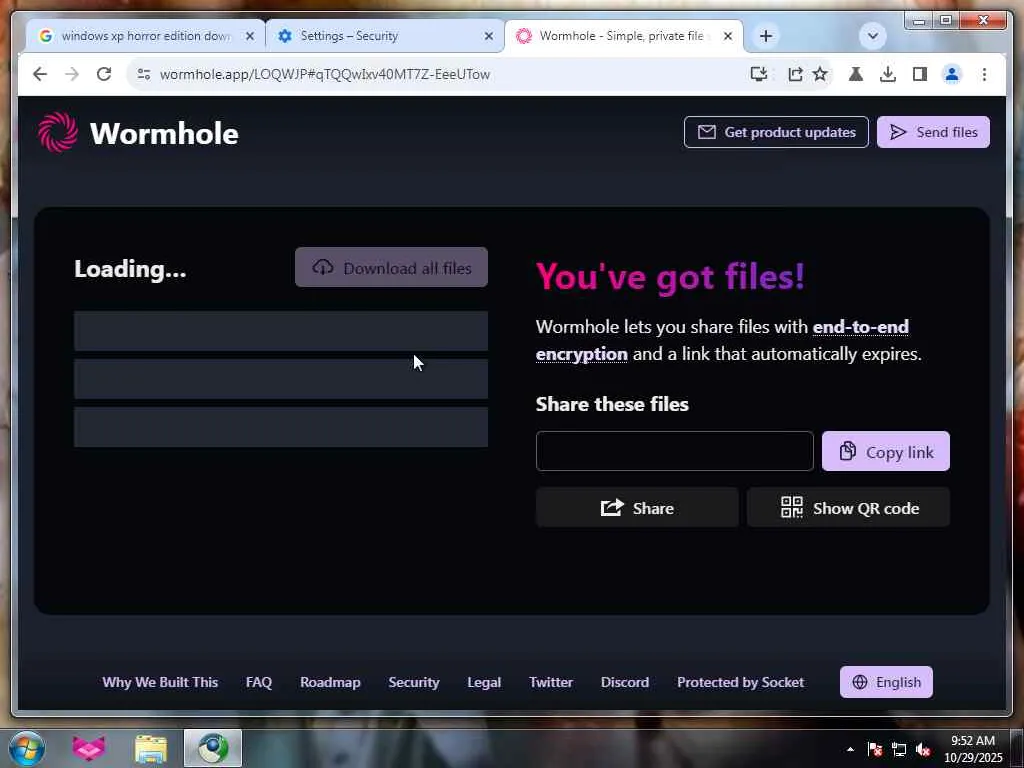Open the end-to-end encryption link

pyautogui.click(x=860, y=327)
